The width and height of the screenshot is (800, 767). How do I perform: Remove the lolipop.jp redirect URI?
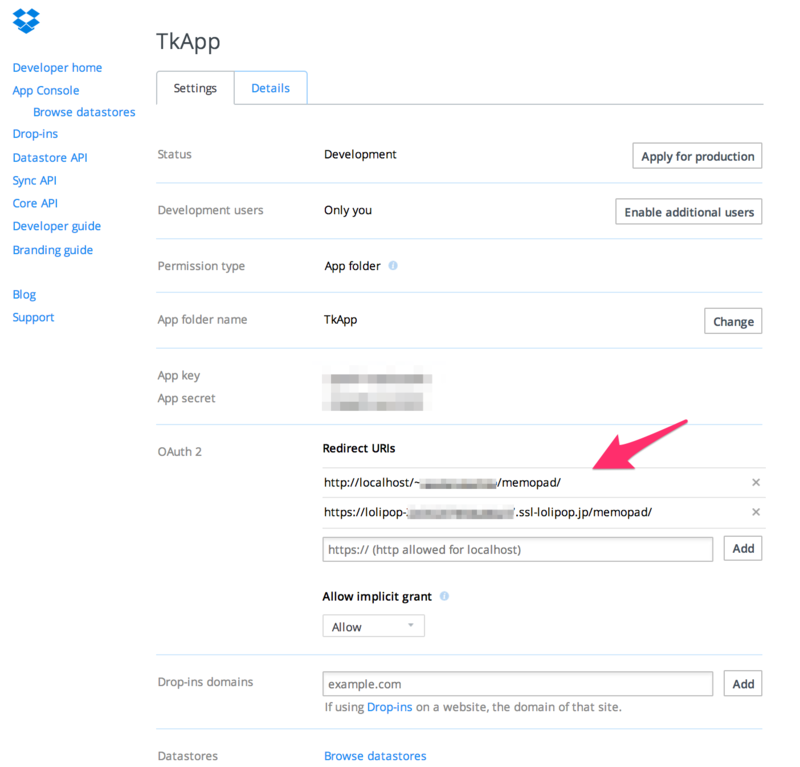click(756, 512)
